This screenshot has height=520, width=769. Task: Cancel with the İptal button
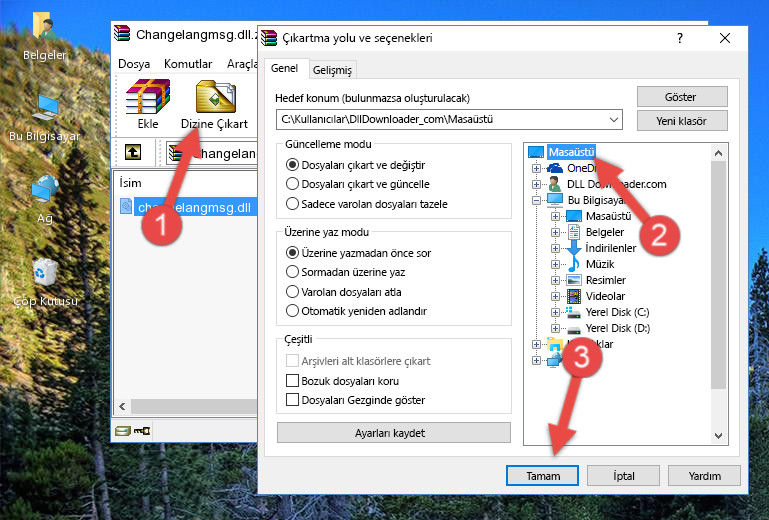[623, 476]
